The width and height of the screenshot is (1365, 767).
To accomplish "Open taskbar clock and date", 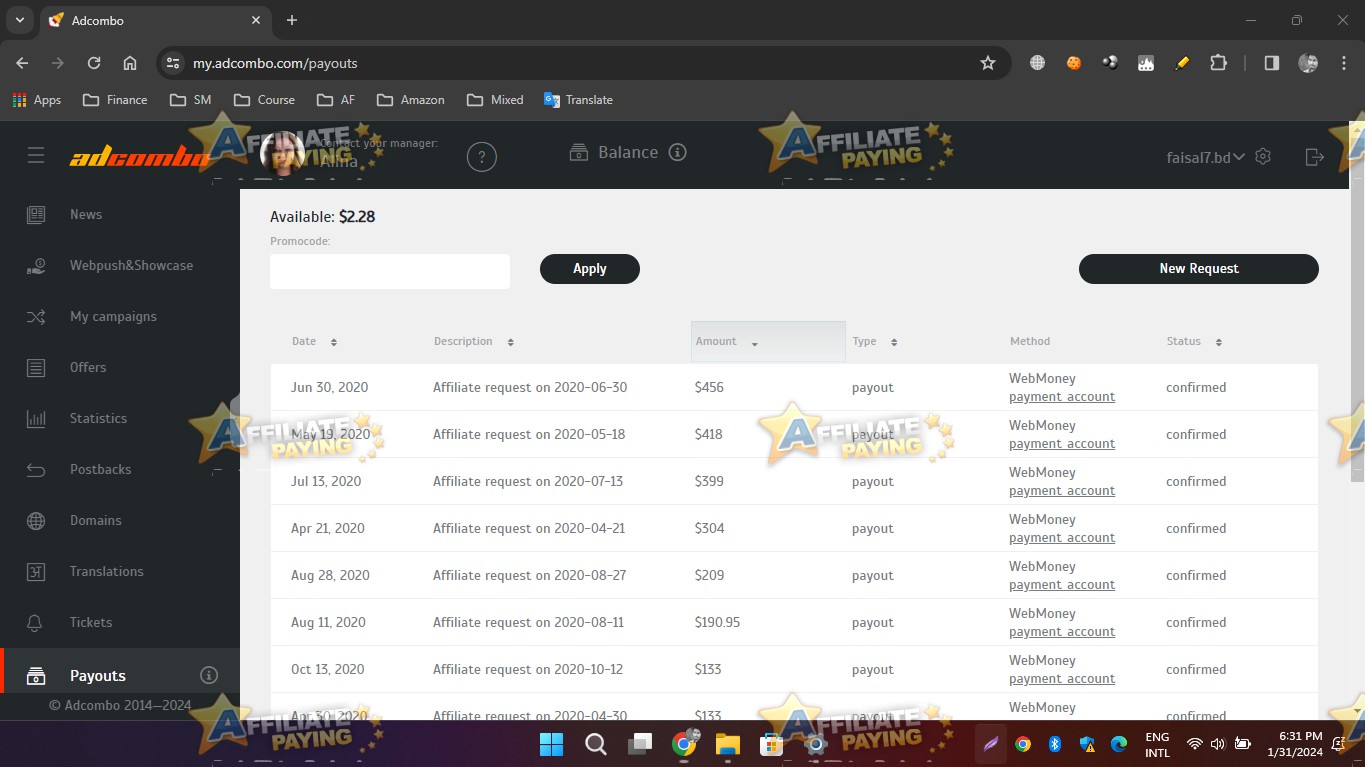I will pyautogui.click(x=1294, y=744).
